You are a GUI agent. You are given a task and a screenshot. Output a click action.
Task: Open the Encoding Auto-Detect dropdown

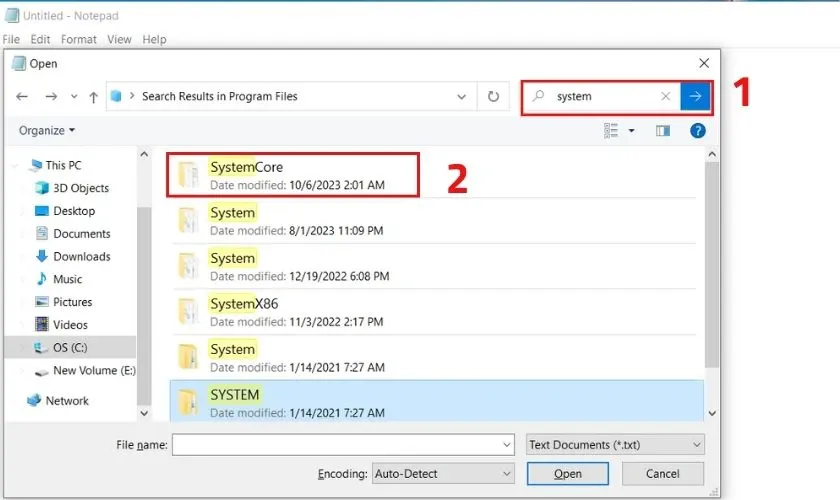[x=443, y=474]
